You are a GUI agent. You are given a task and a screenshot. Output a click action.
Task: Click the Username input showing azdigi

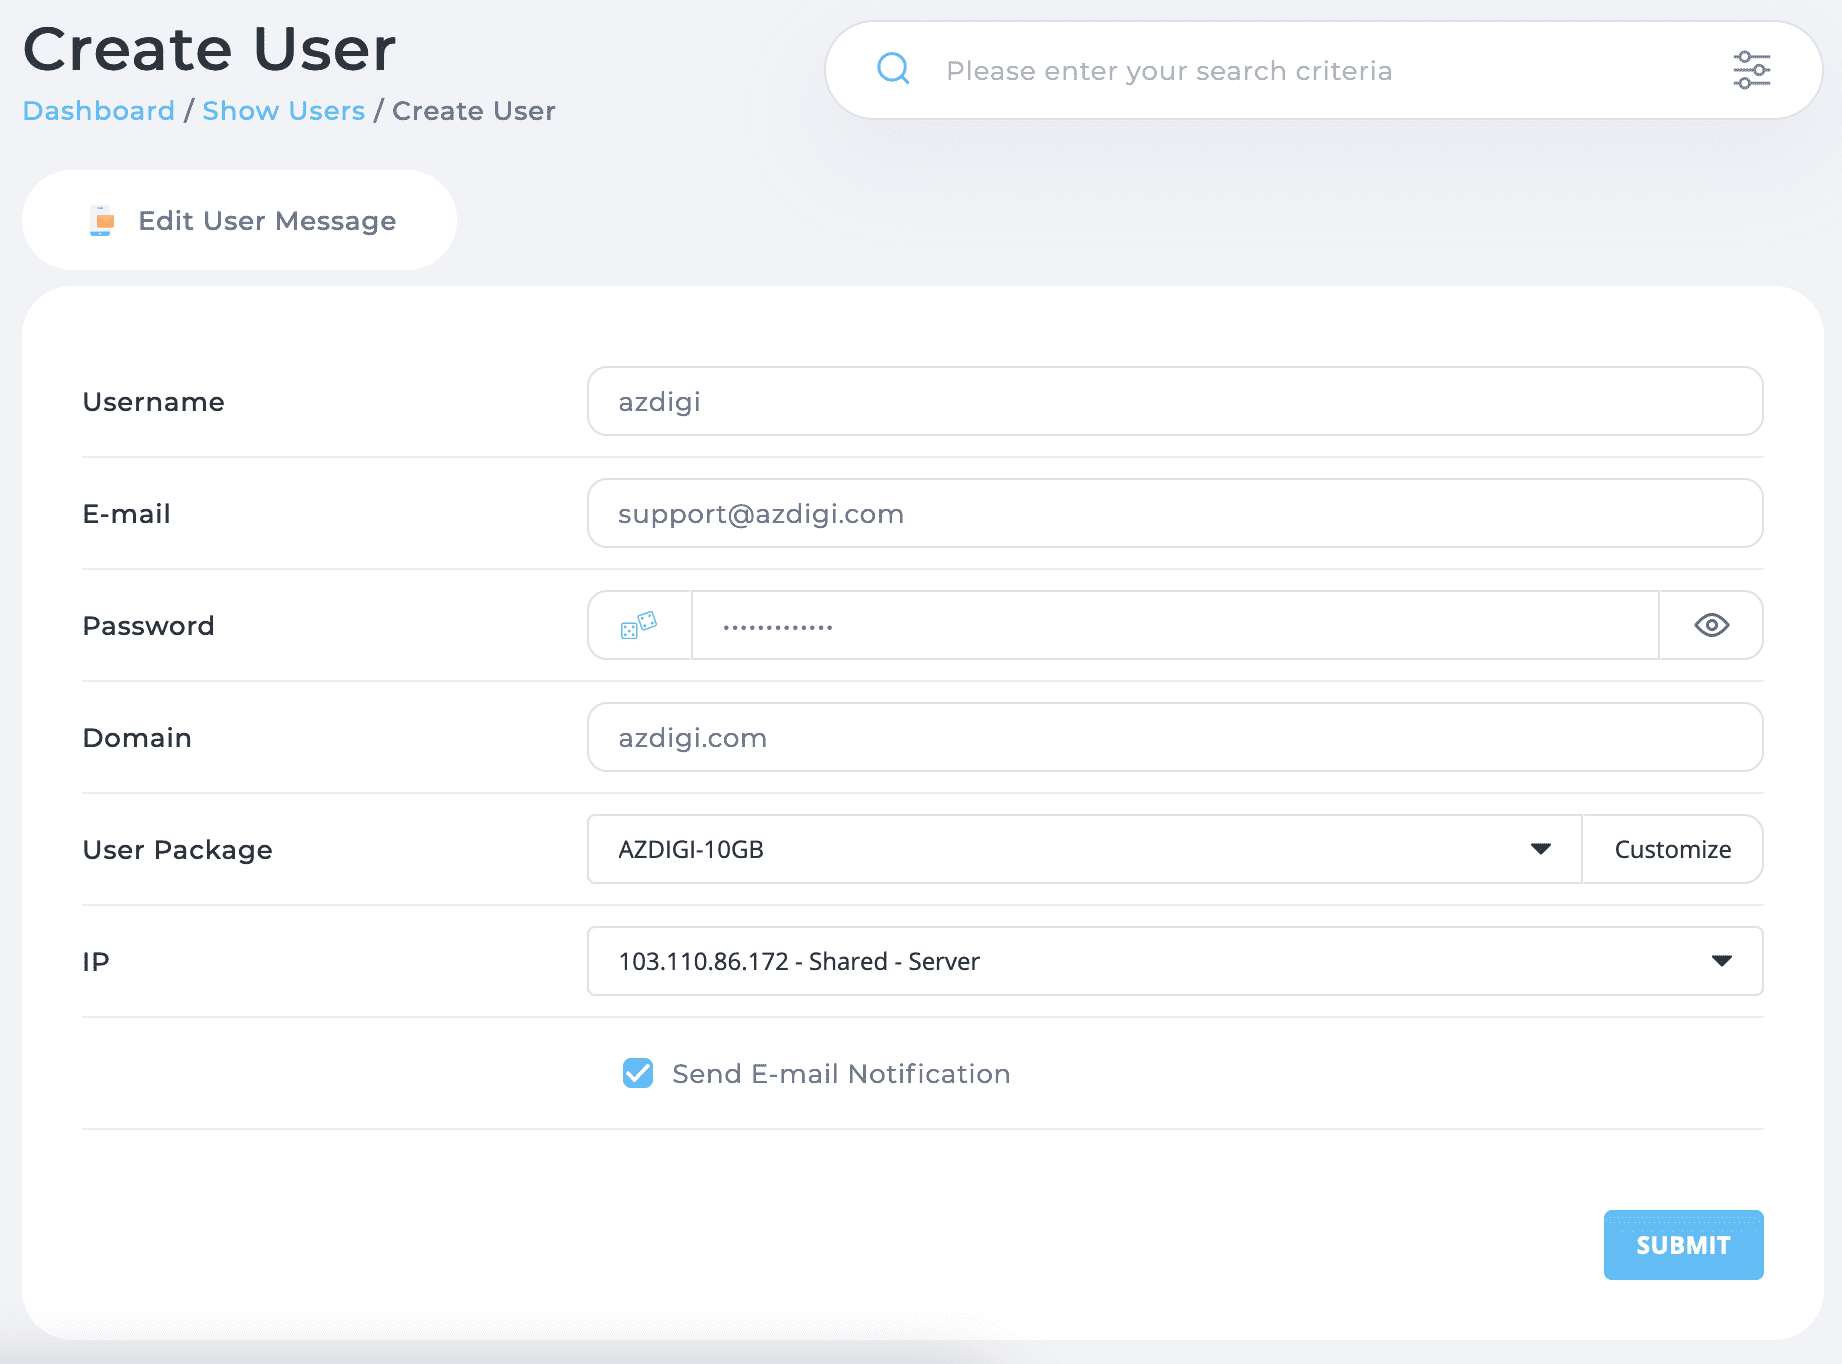(x=1174, y=401)
